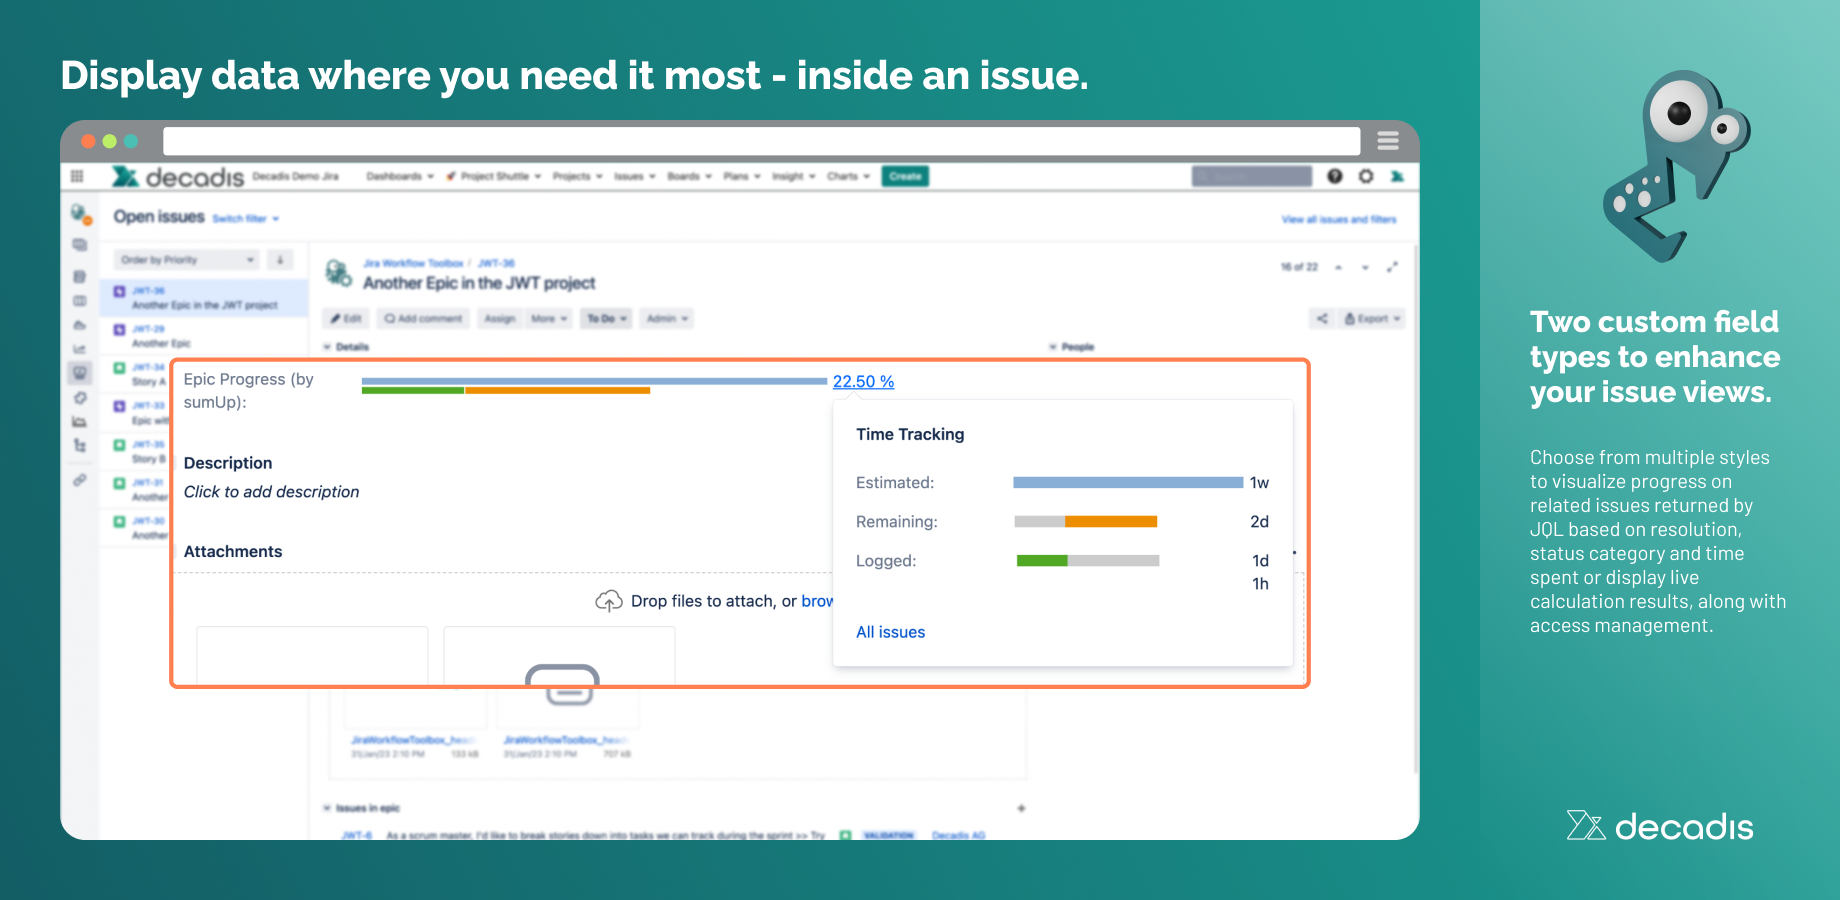Click to add description text
Screen dimensions: 1840x900
[x=271, y=492]
